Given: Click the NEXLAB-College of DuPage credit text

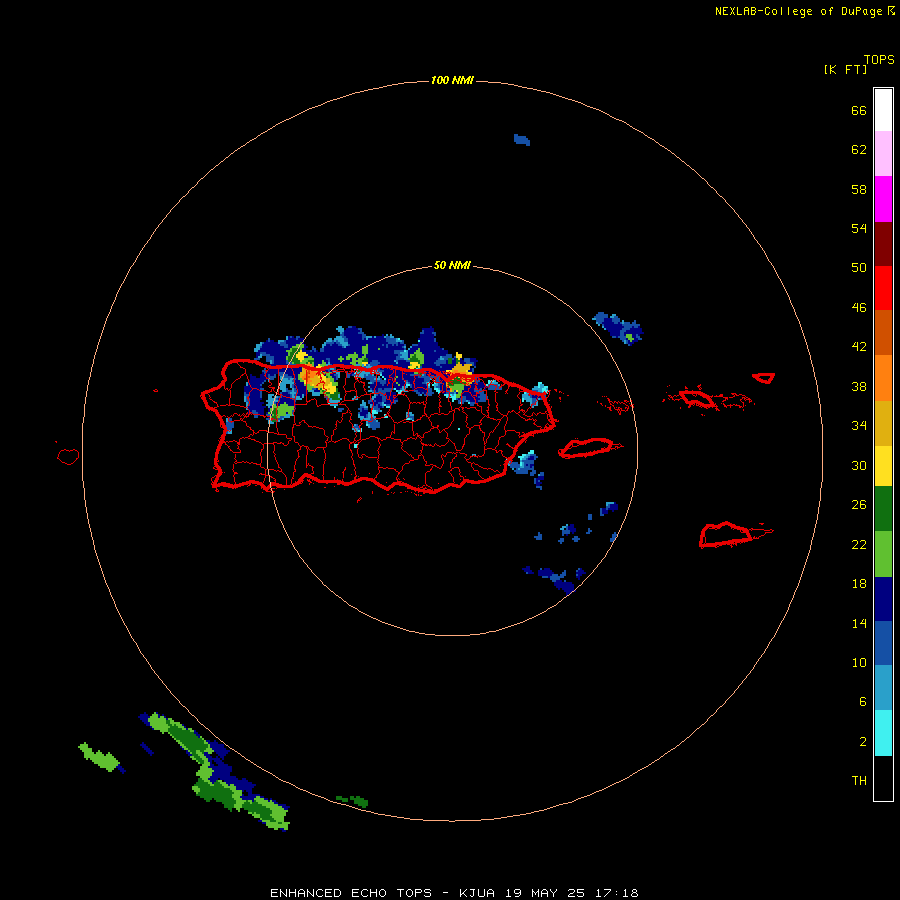Looking at the screenshot, I should point(798,11).
